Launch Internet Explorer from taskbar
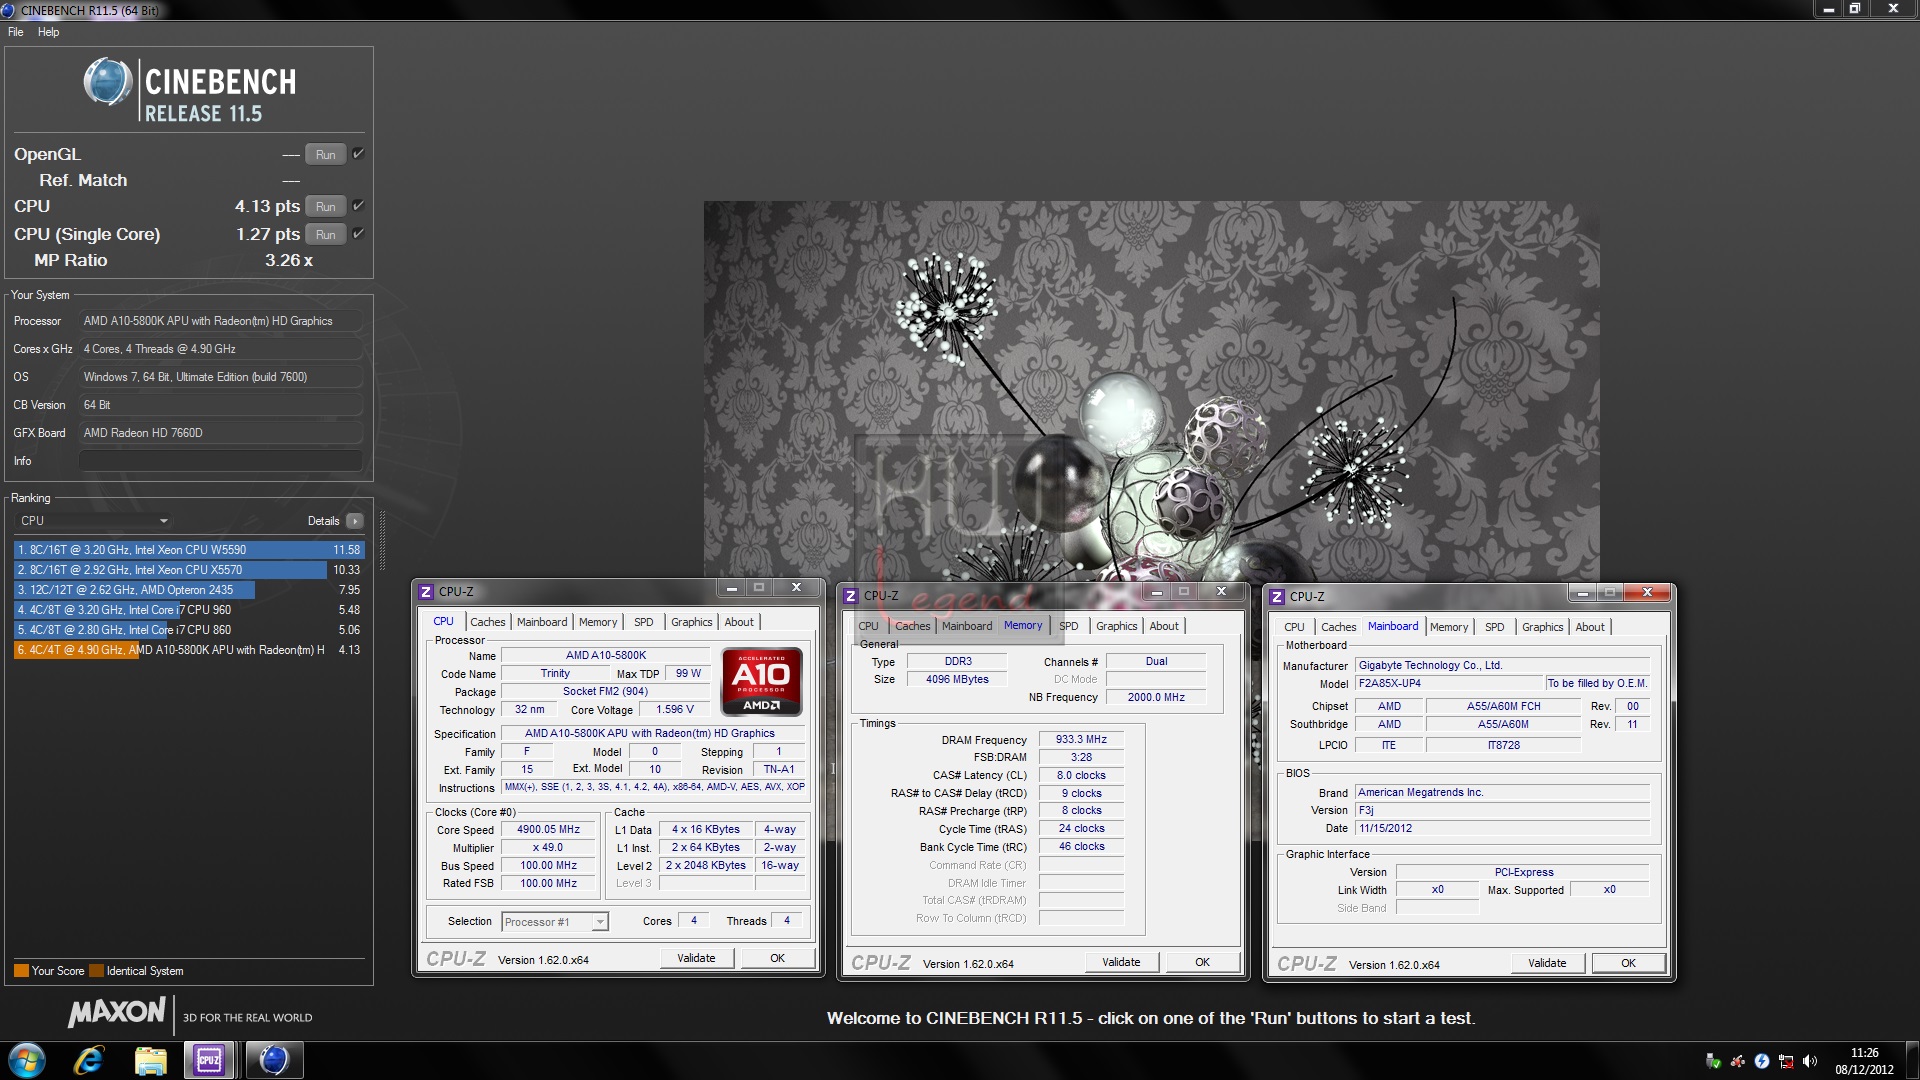This screenshot has width=1920, height=1080. click(89, 1060)
